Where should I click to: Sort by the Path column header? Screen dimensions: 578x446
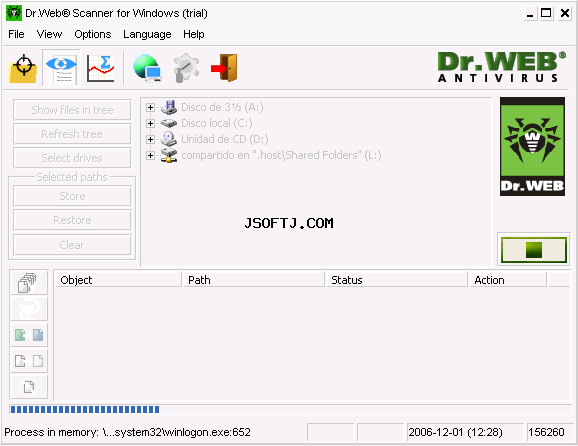click(254, 280)
